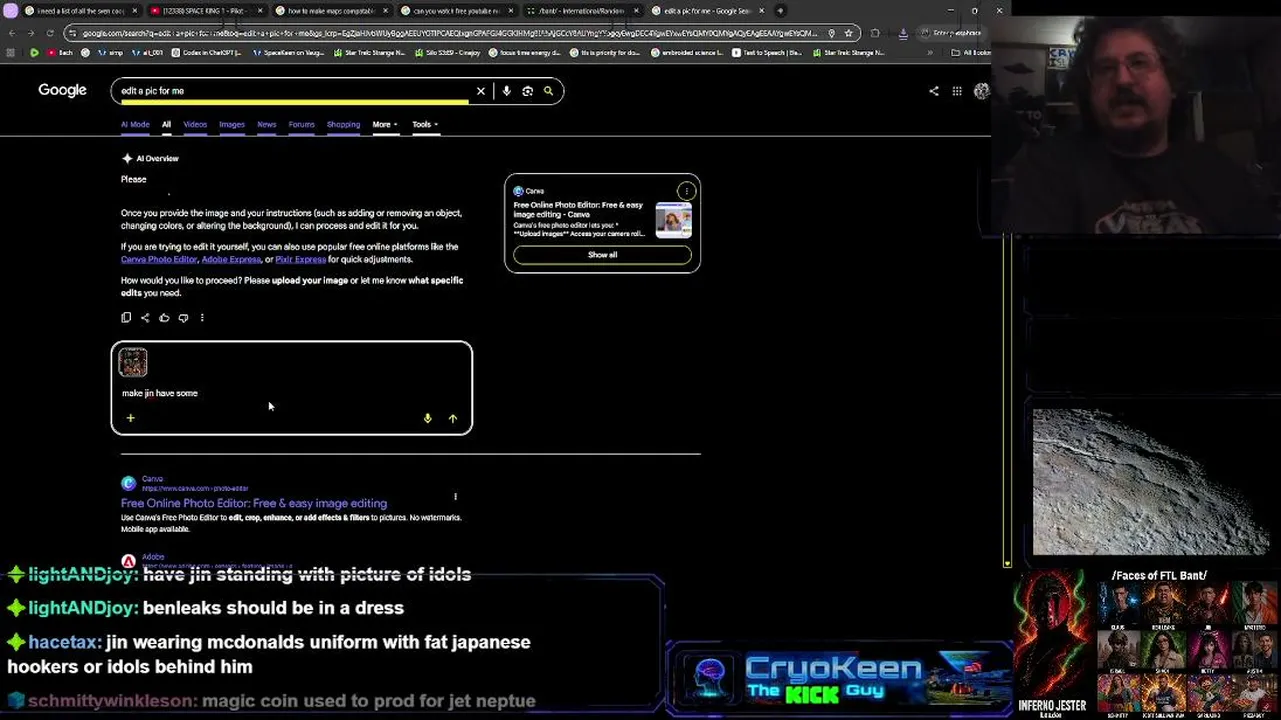
Task: Send the follow-up prompt arrow
Action: (x=453, y=419)
